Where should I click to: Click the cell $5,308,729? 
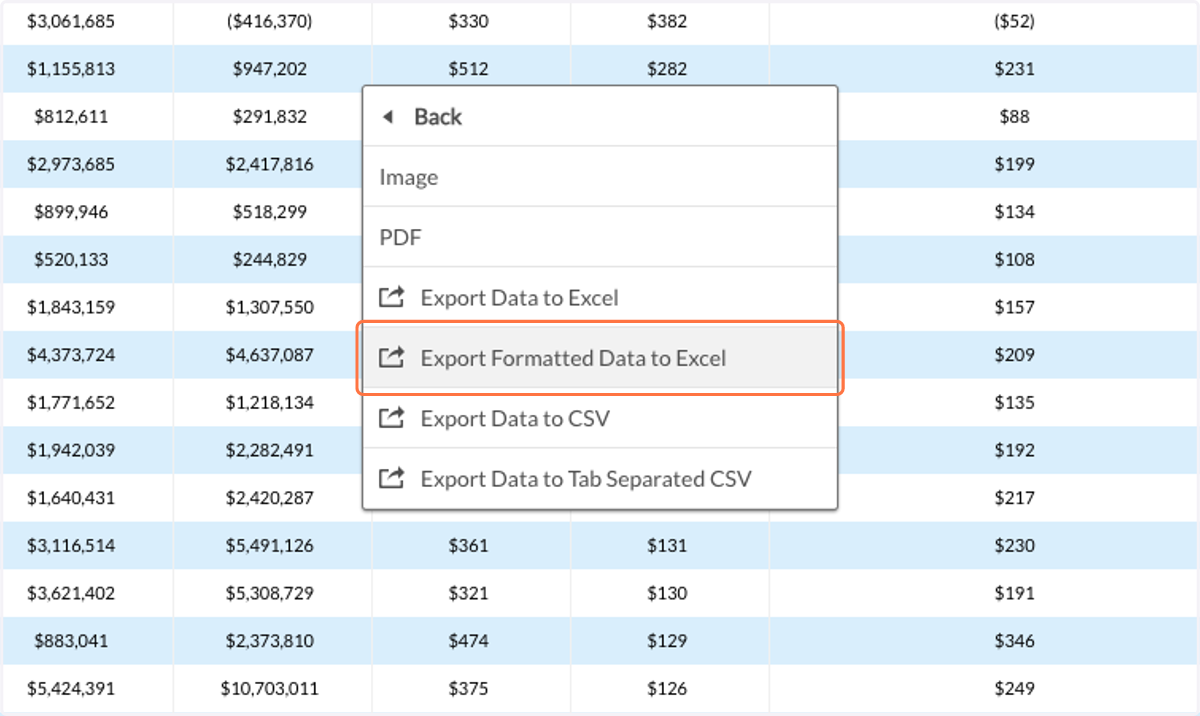[270, 593]
